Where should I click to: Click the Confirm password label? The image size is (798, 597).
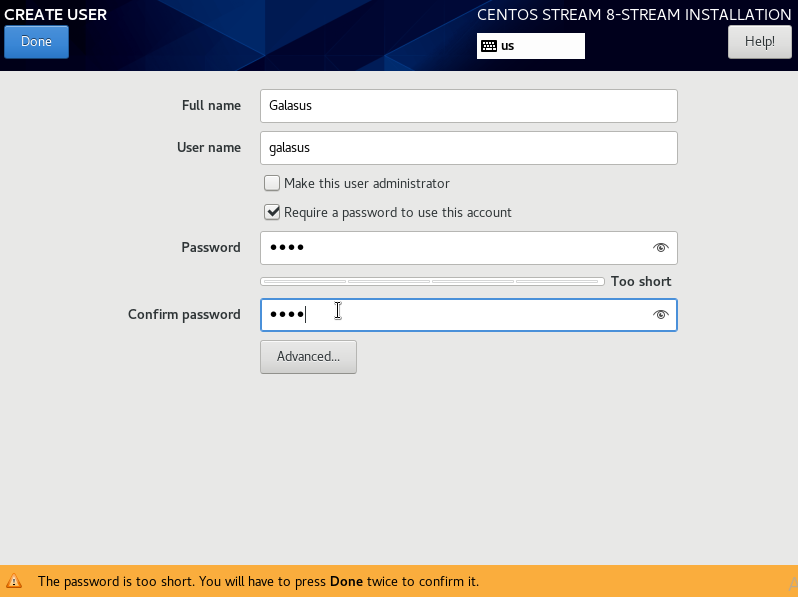coord(184,315)
